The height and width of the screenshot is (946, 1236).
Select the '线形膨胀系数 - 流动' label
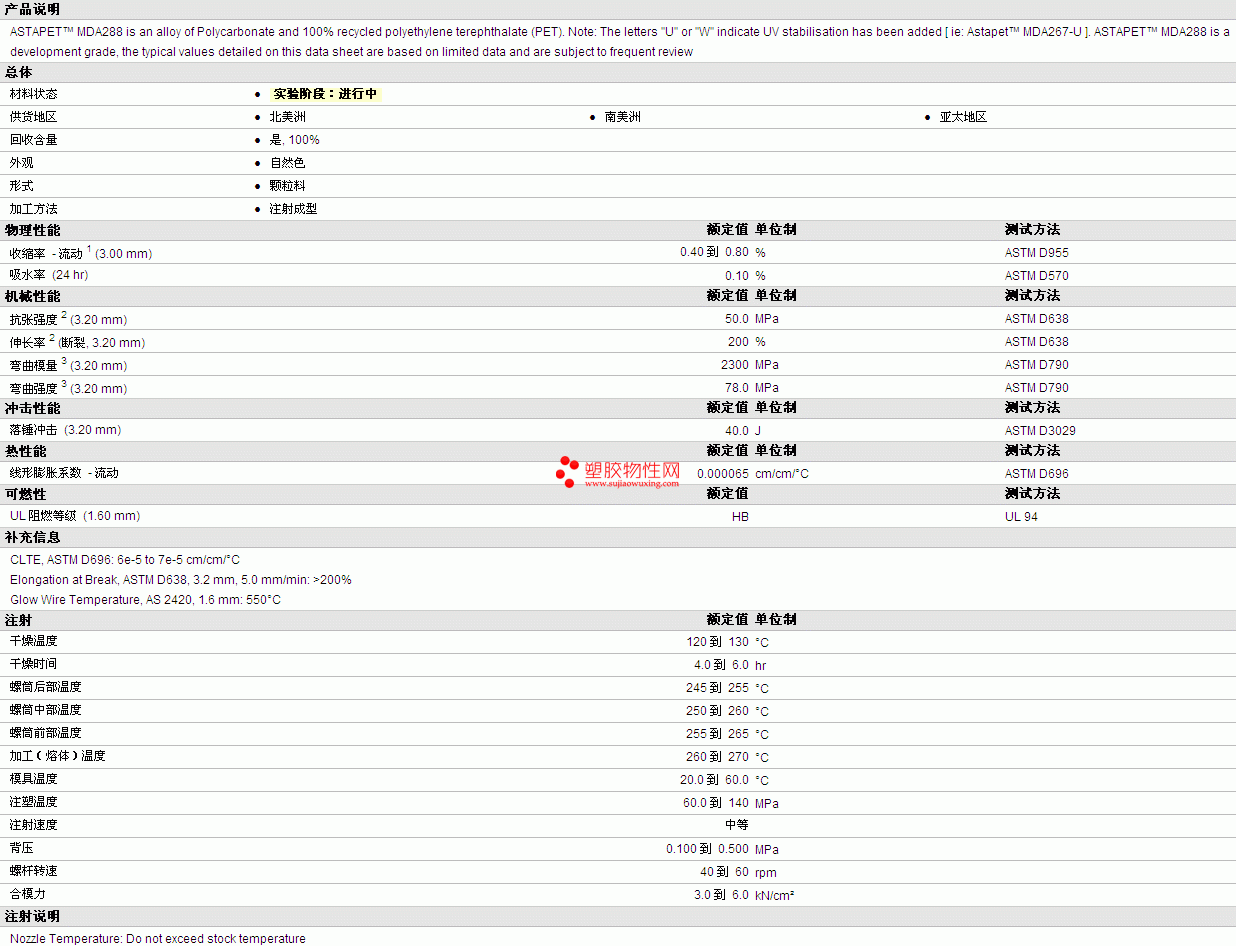click(x=64, y=473)
